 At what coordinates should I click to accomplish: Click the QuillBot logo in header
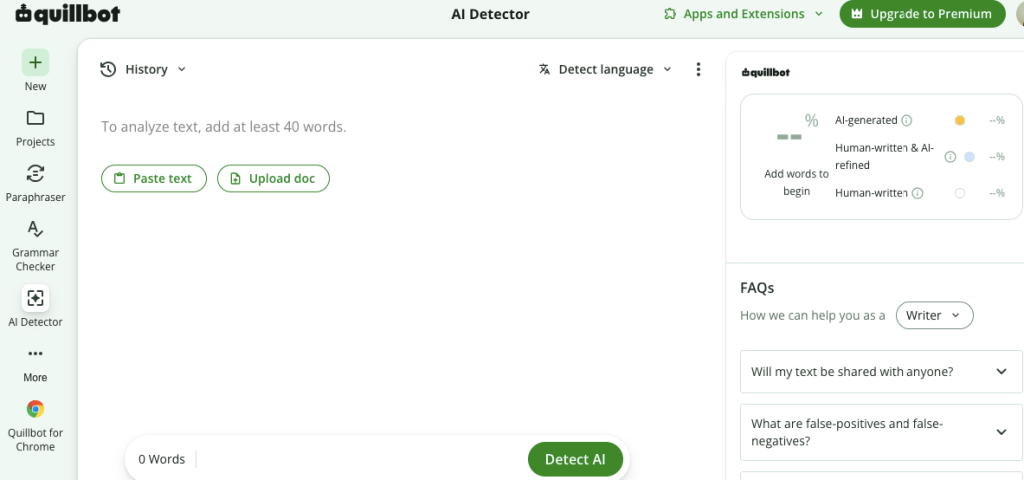pos(68,14)
